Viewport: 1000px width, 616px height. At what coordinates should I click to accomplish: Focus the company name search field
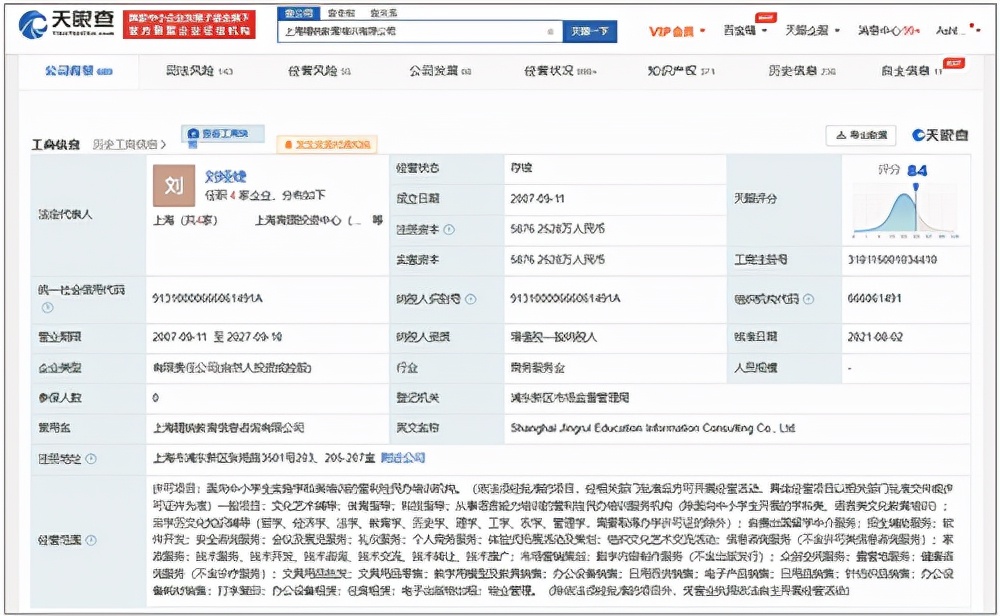coord(420,31)
